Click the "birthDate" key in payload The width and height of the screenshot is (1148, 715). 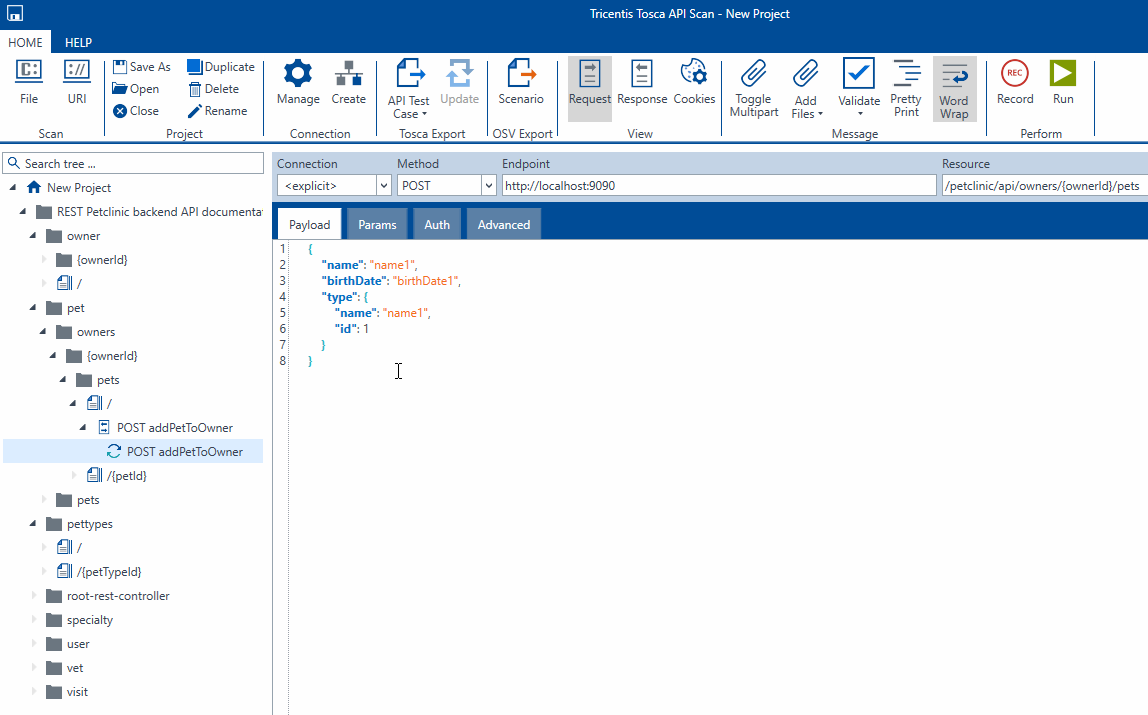[x=352, y=281]
